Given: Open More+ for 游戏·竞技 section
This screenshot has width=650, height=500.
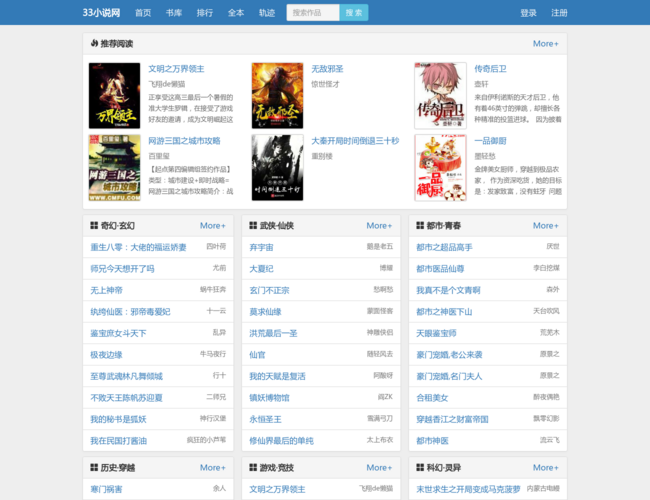Looking at the screenshot, I should coord(379,468).
